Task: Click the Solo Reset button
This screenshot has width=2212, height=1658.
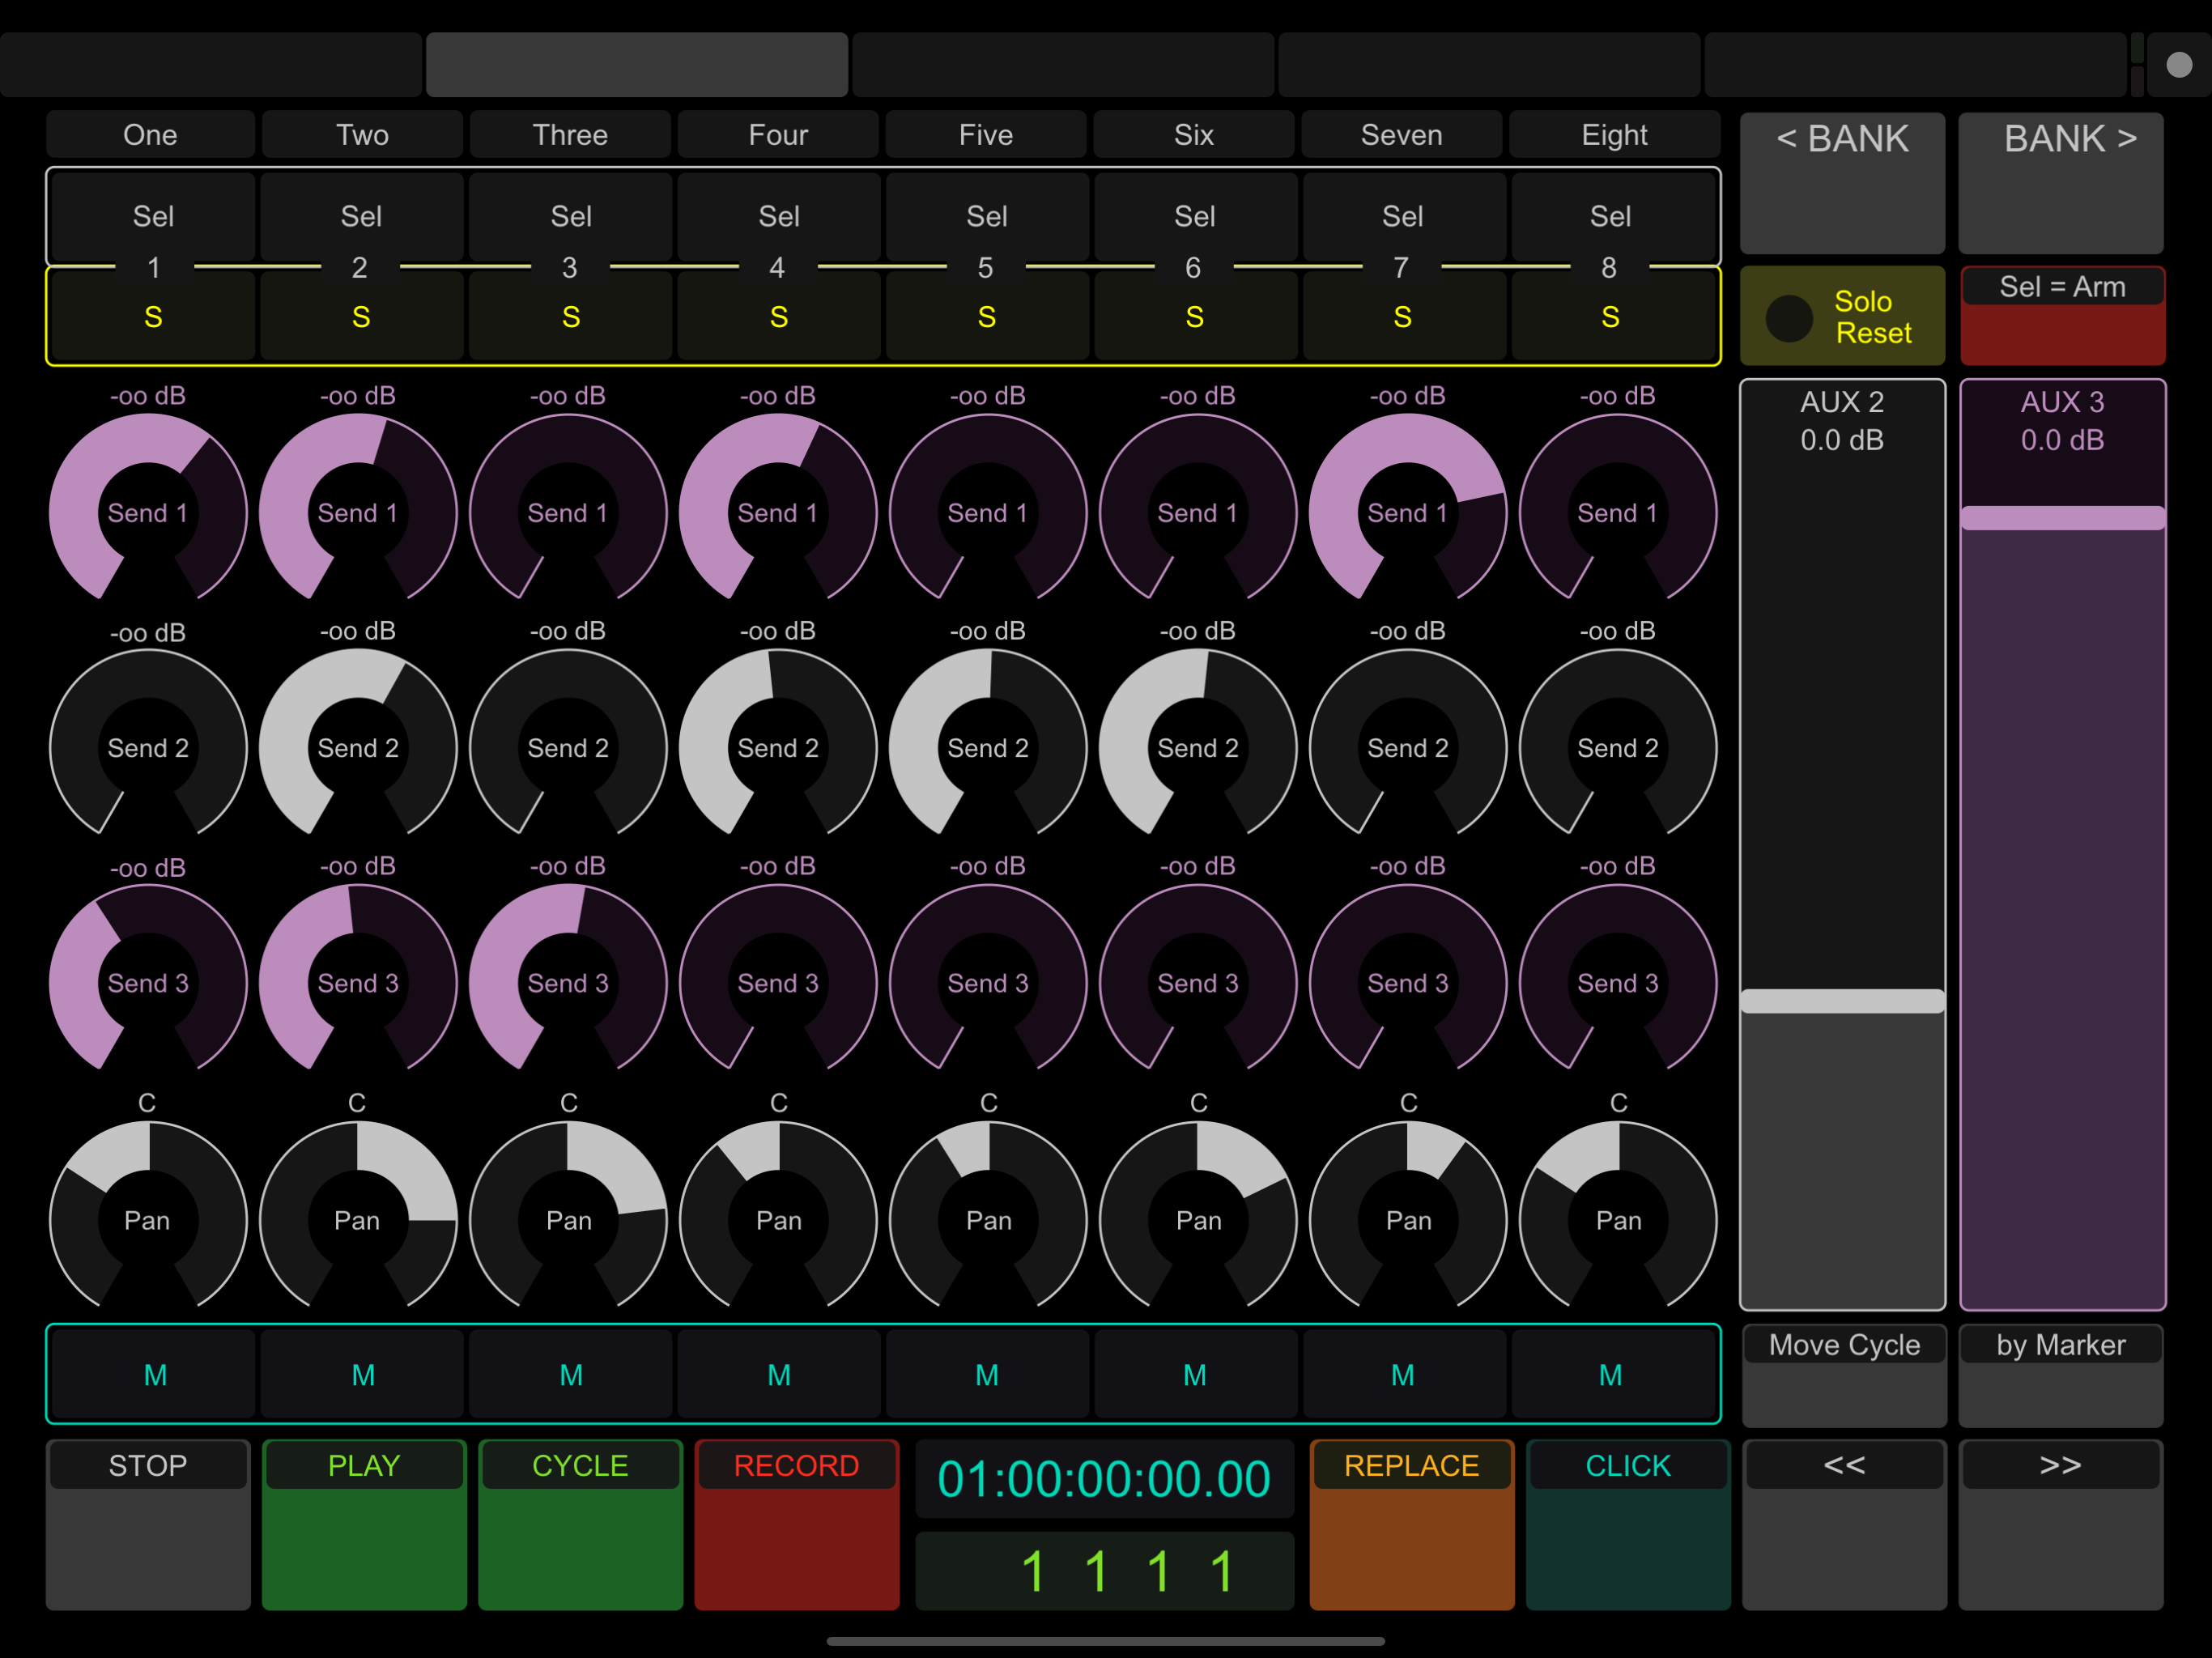Action: point(1843,315)
